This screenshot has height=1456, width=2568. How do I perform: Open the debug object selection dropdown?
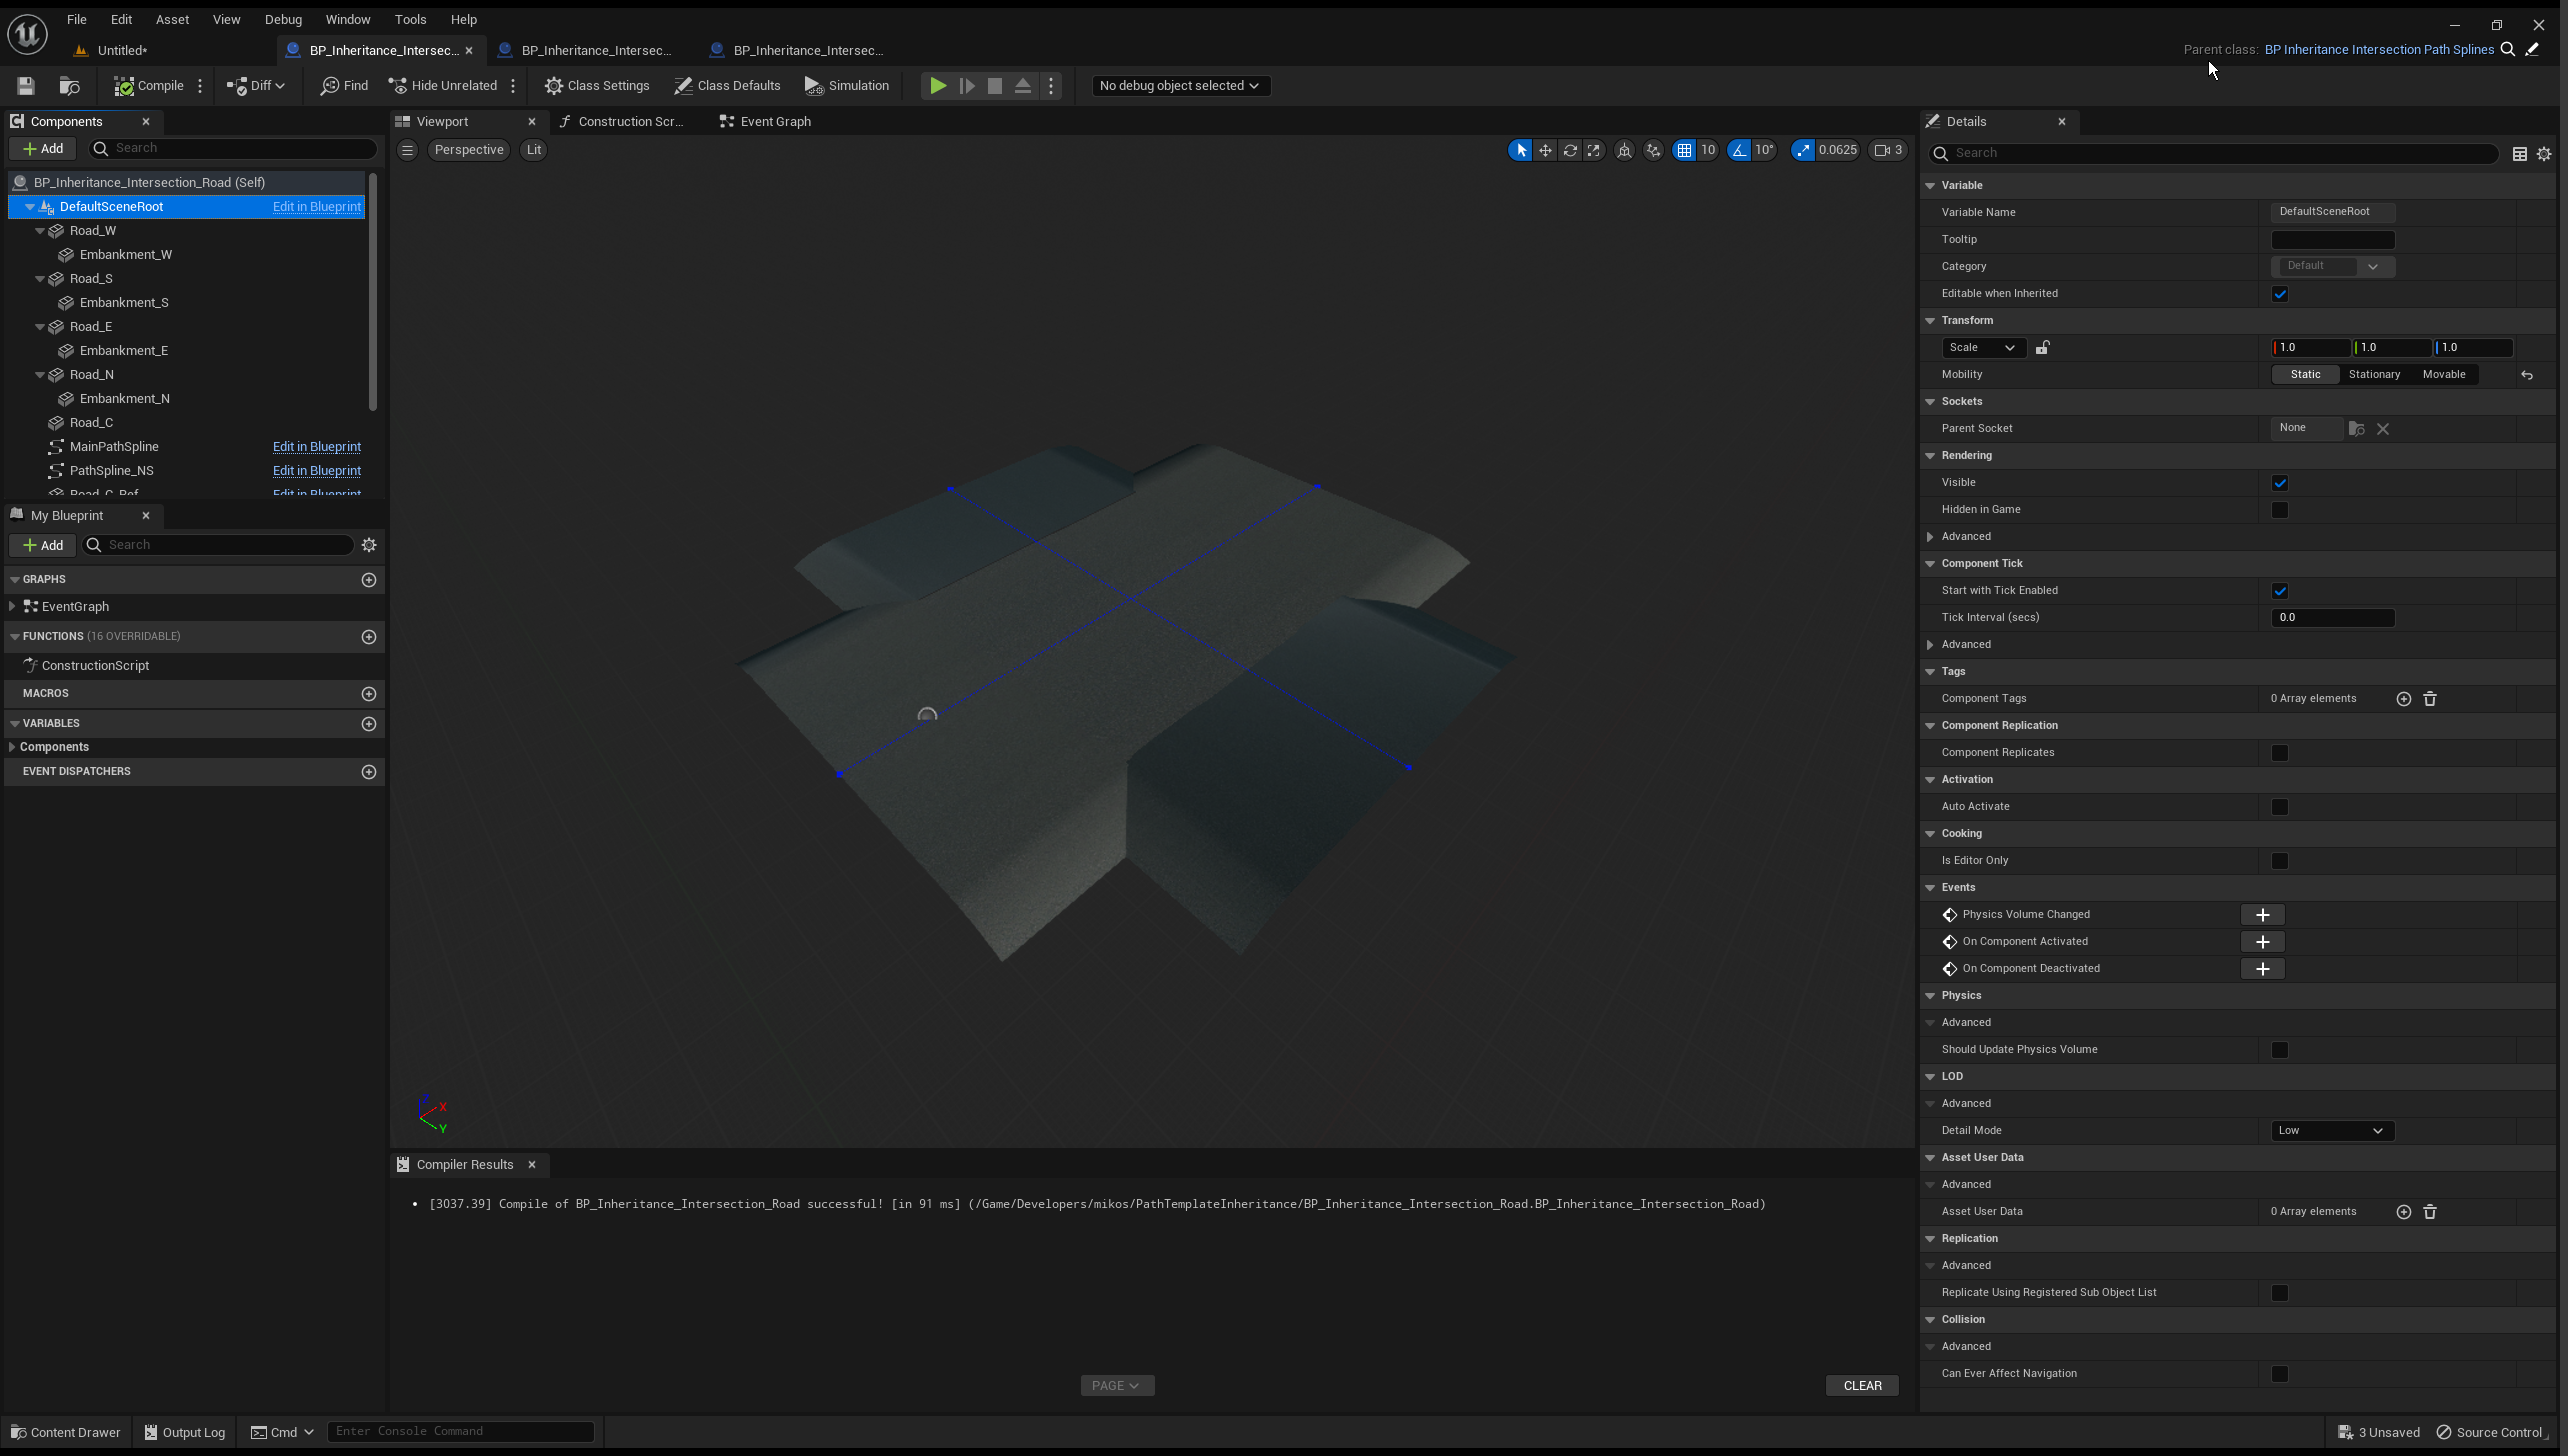point(1179,86)
